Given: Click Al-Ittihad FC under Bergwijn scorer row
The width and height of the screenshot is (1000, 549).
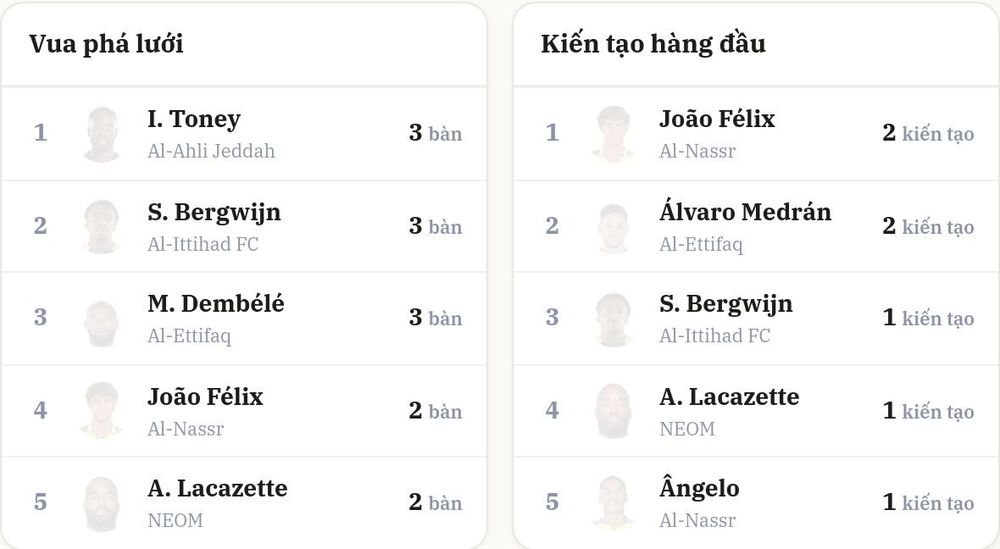Looking at the screenshot, I should (203, 244).
